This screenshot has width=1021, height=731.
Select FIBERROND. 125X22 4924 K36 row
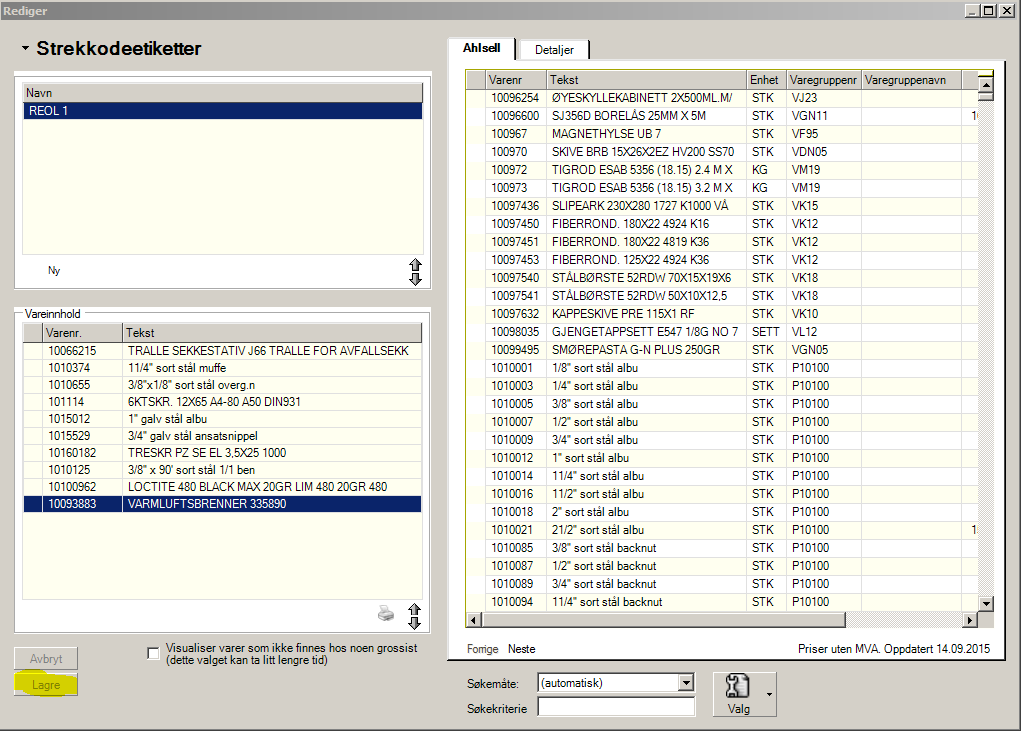[x=721, y=260]
